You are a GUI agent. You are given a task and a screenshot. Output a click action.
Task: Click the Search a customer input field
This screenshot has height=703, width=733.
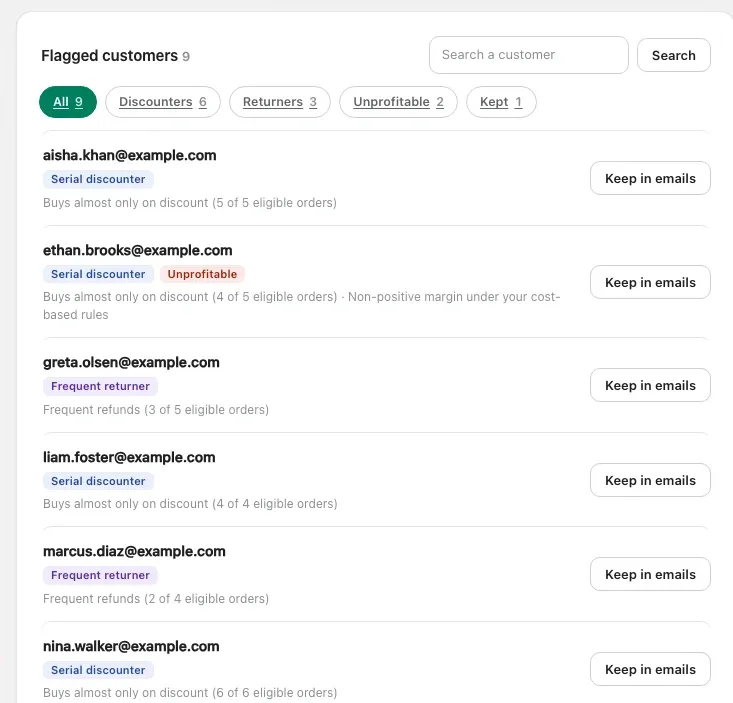528,55
